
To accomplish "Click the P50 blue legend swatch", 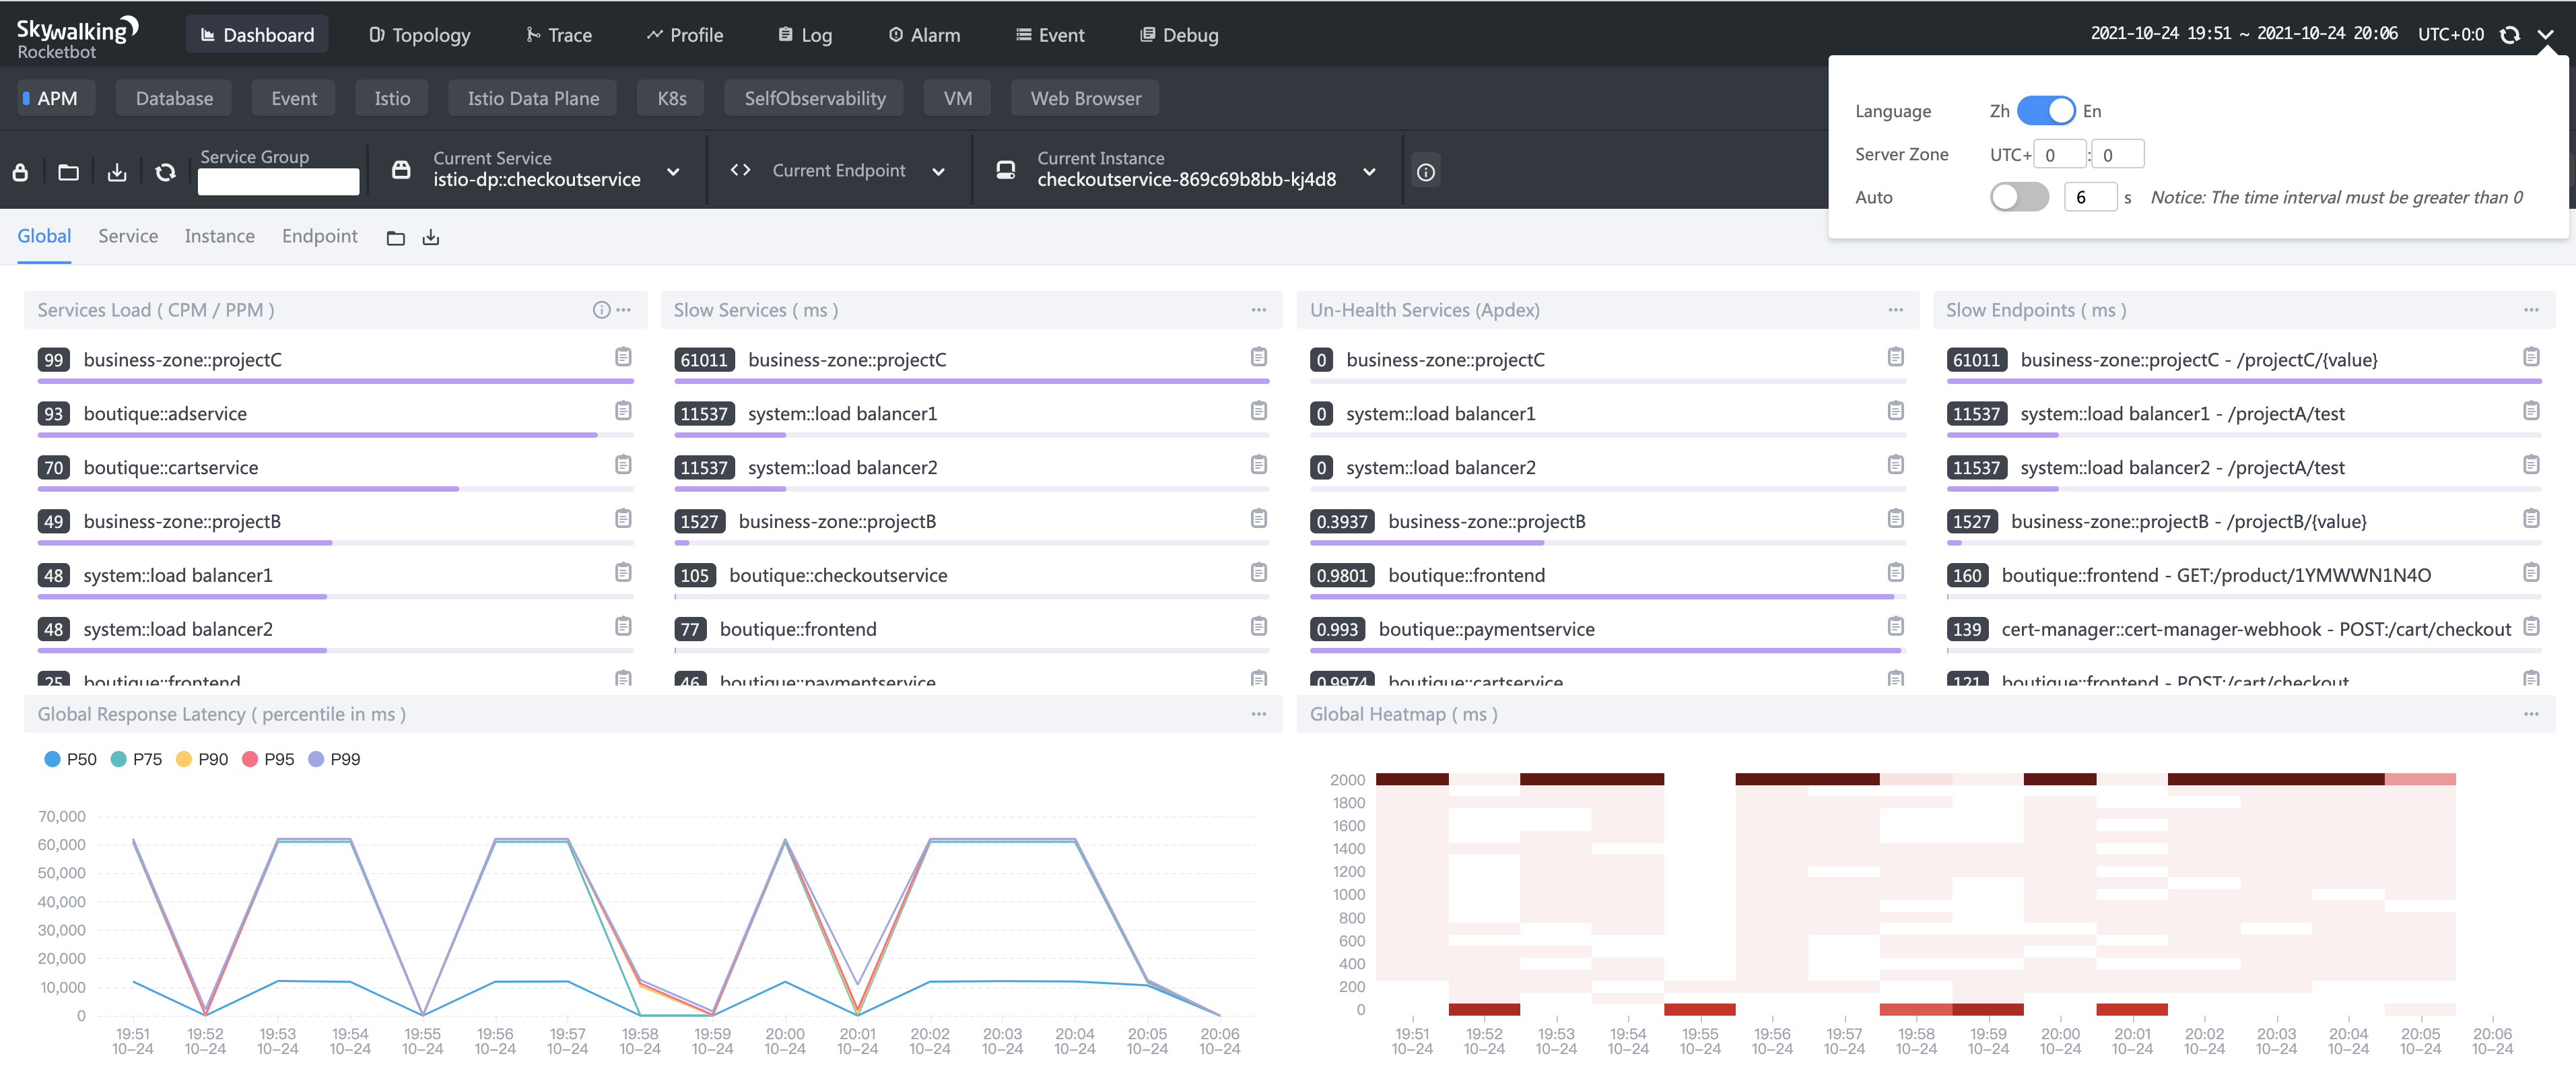I will pyautogui.click(x=52, y=759).
